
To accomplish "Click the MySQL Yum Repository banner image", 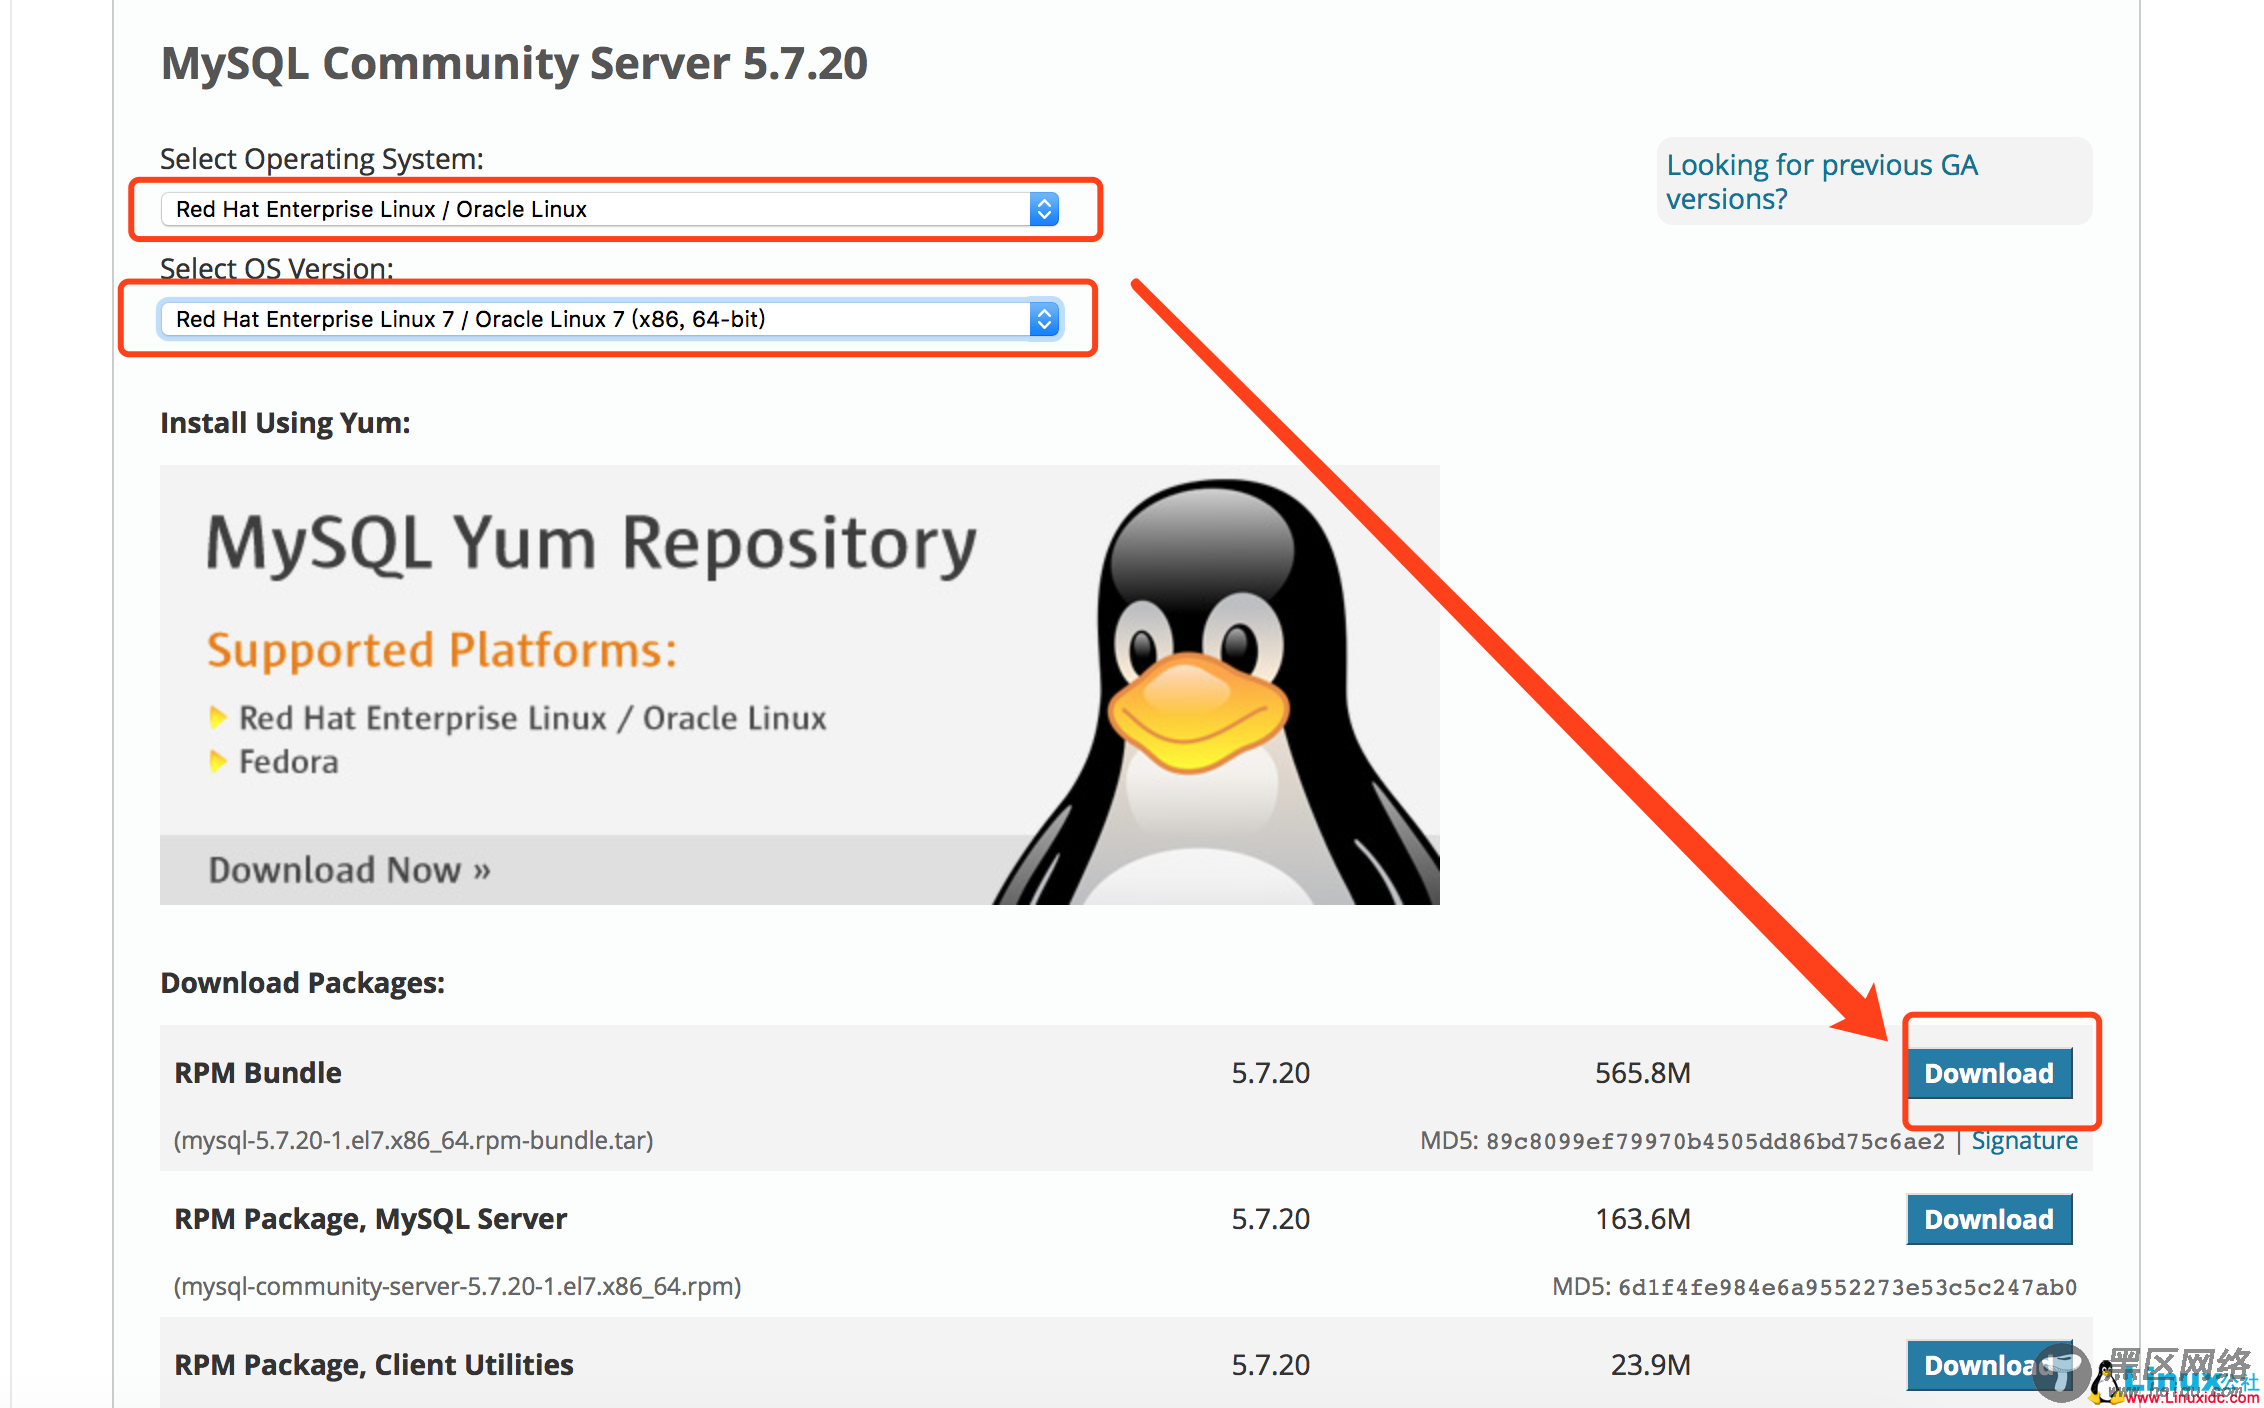I will click(x=799, y=685).
